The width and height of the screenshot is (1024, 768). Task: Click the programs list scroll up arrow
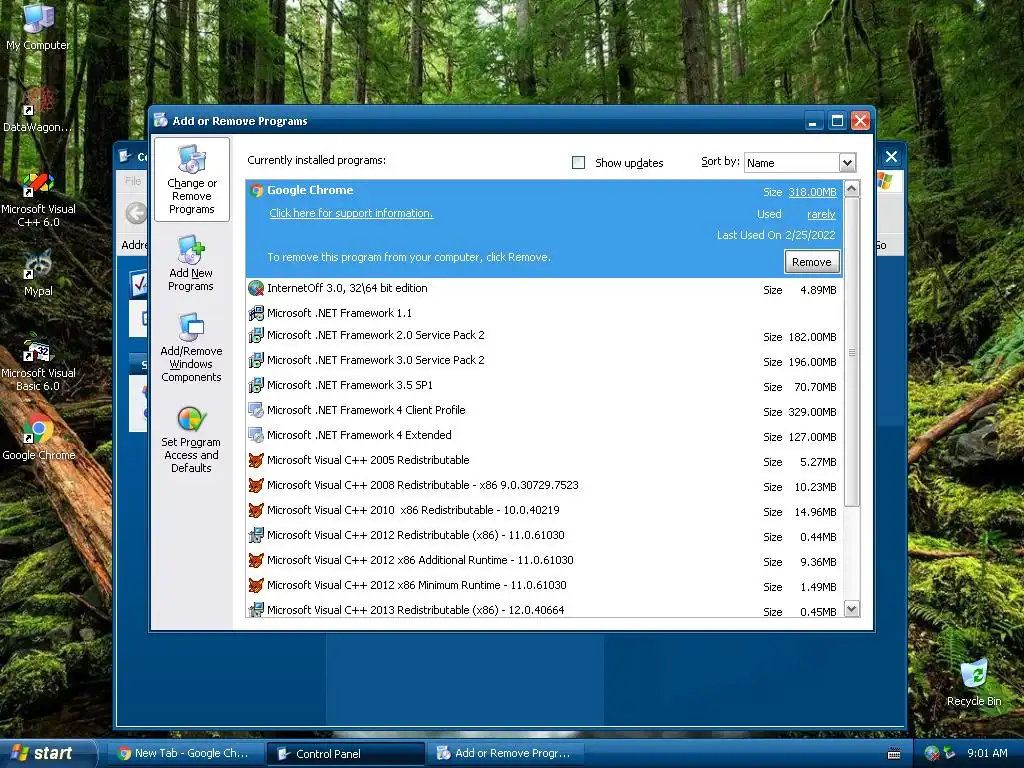point(852,189)
